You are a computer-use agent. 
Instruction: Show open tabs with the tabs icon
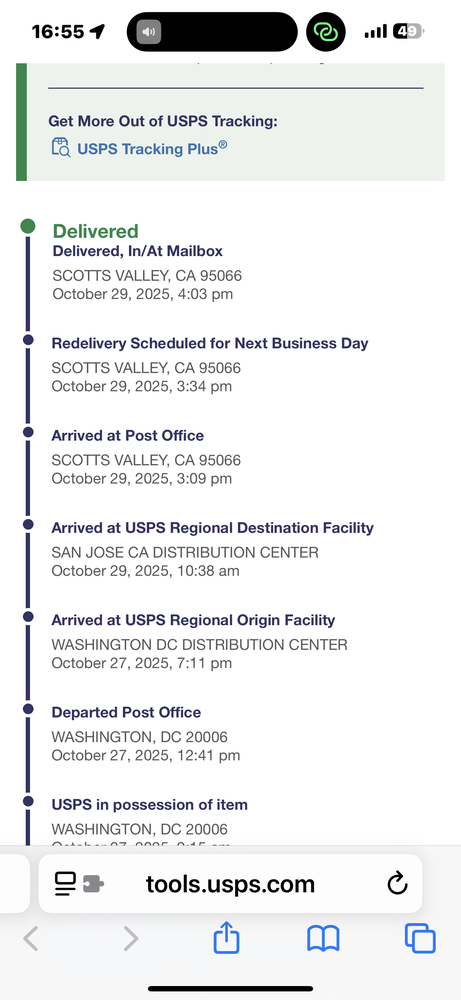420,939
